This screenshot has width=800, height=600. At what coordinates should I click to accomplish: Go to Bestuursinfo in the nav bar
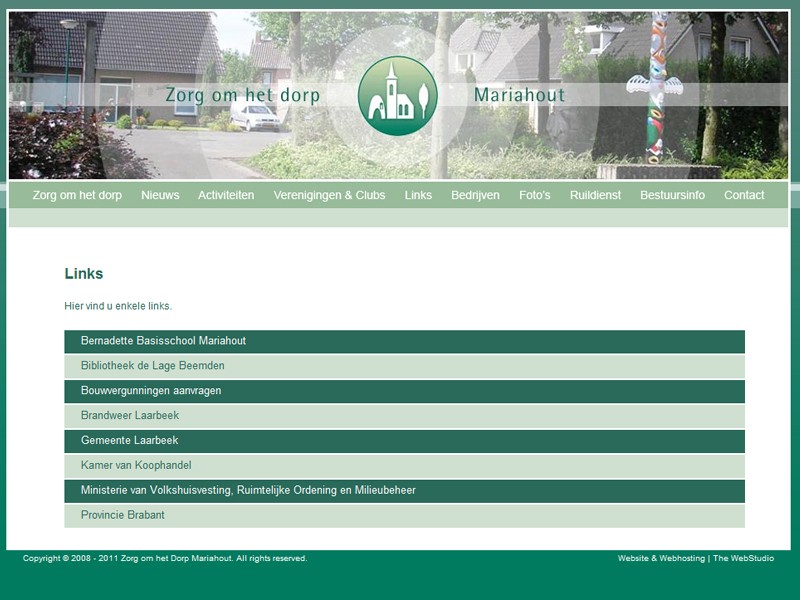(x=672, y=195)
